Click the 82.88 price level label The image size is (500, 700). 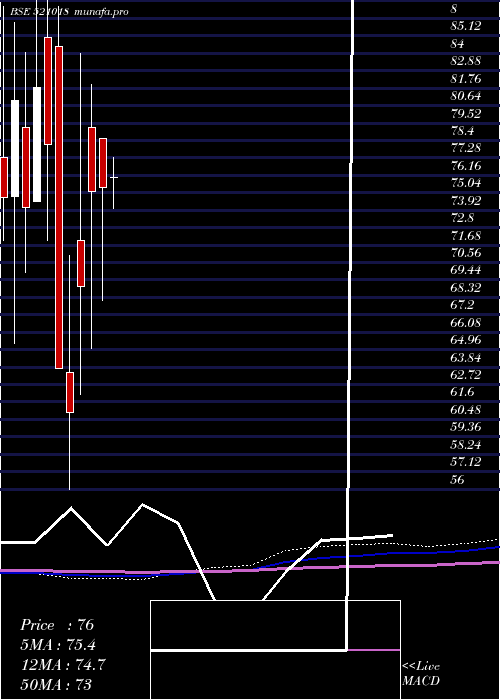(x=466, y=61)
